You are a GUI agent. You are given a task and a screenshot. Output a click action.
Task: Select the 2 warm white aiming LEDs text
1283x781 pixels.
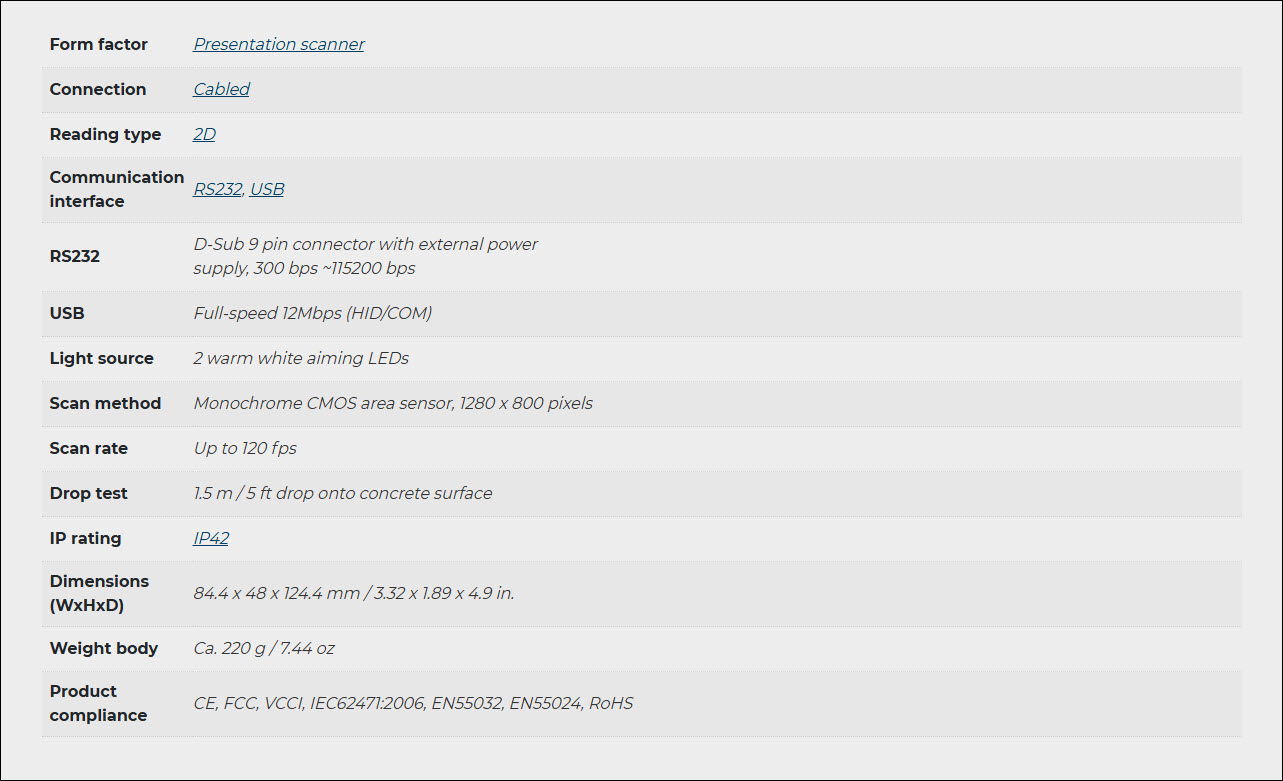[301, 358]
